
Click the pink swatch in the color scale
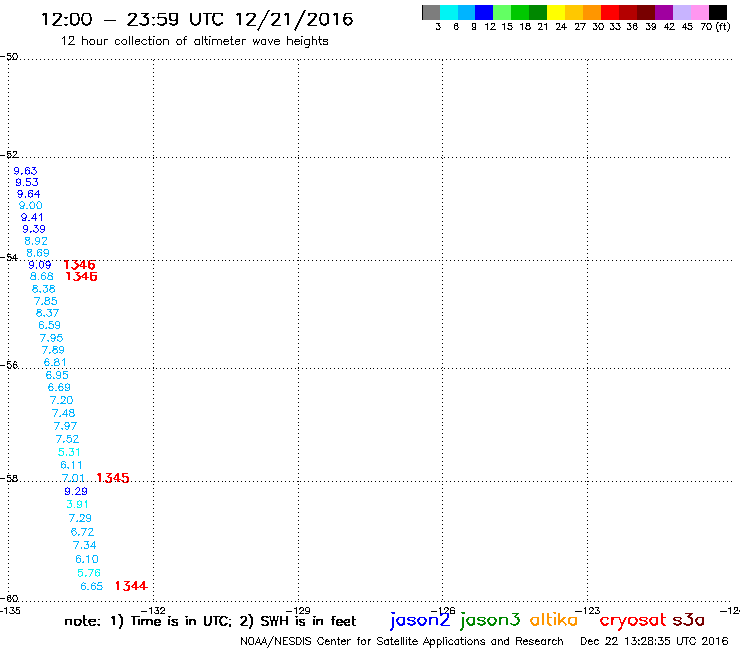pyautogui.click(x=700, y=12)
